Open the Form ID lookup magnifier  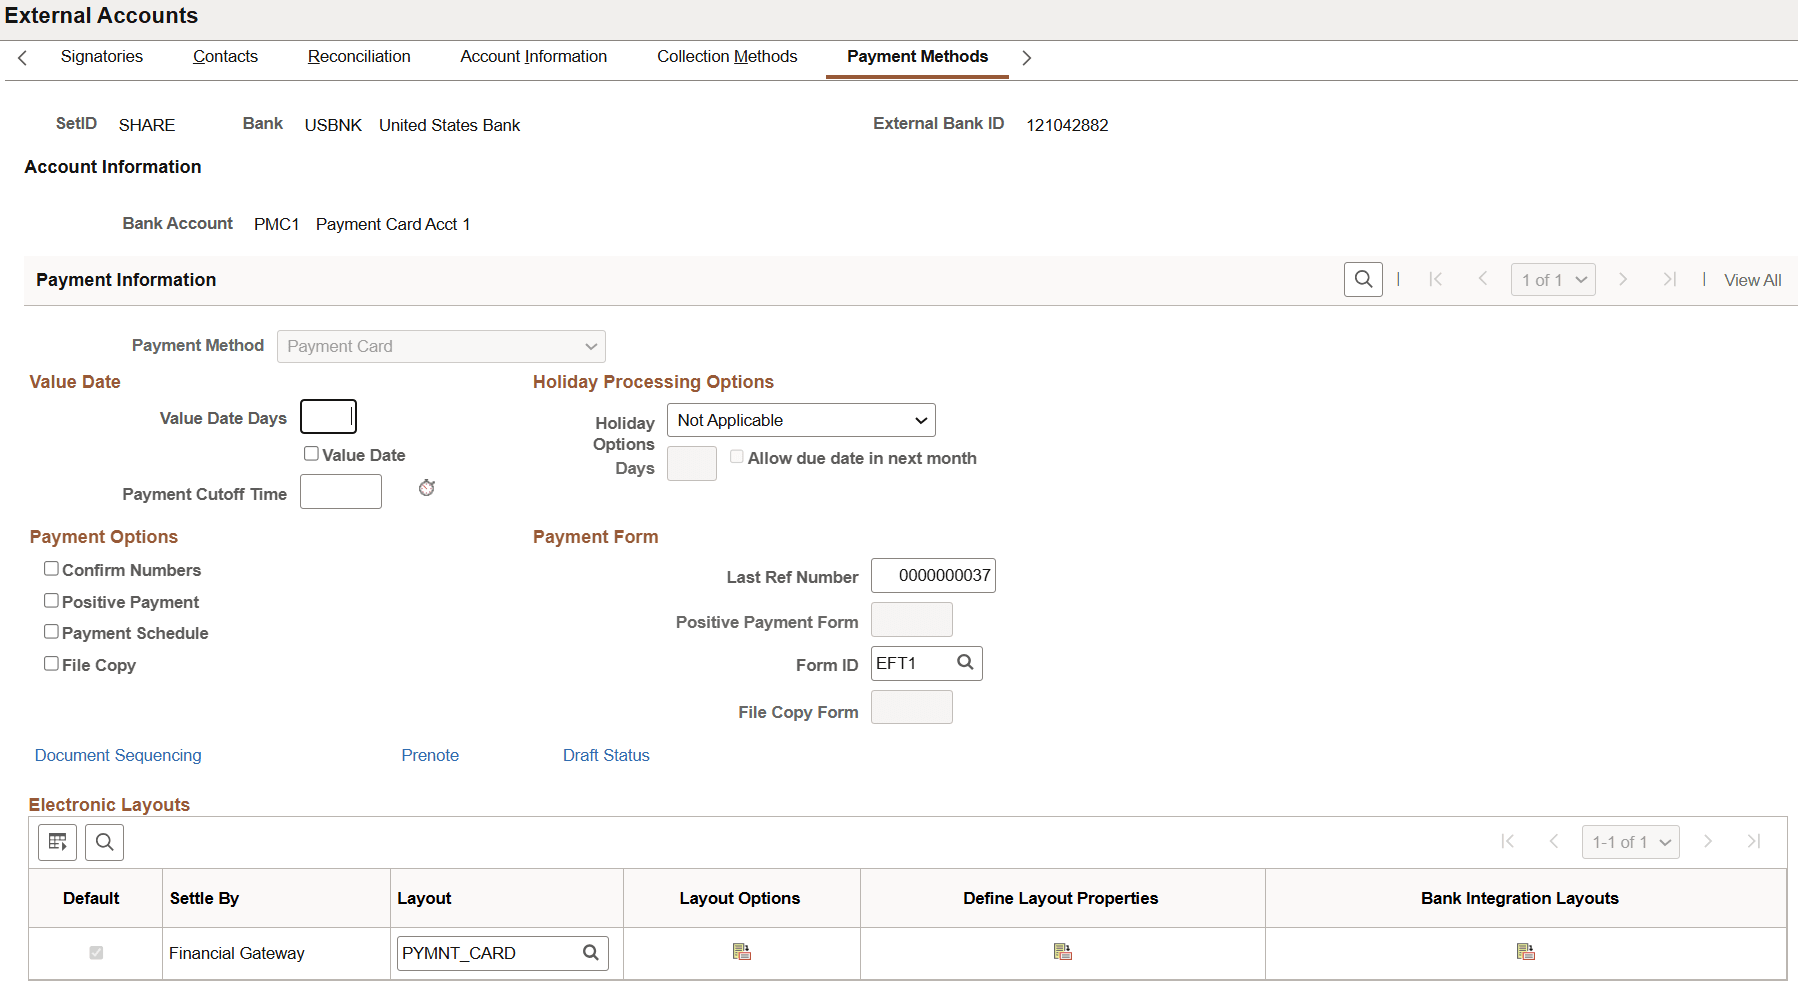tap(964, 662)
